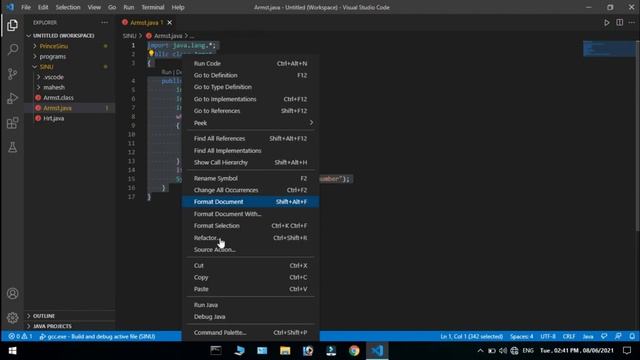
Task: Click the editor minimap
Action: (609, 49)
